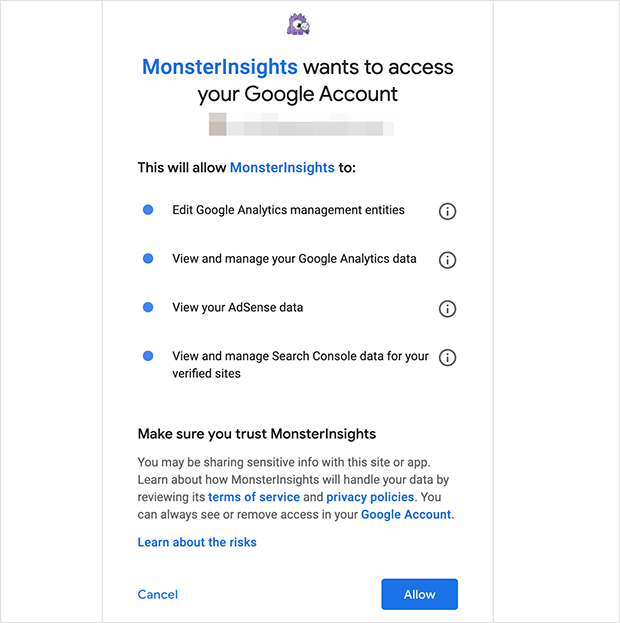Screen dimensions: 620x623
Task: Click MonsterInsights link in the heading
Action: pos(220,67)
